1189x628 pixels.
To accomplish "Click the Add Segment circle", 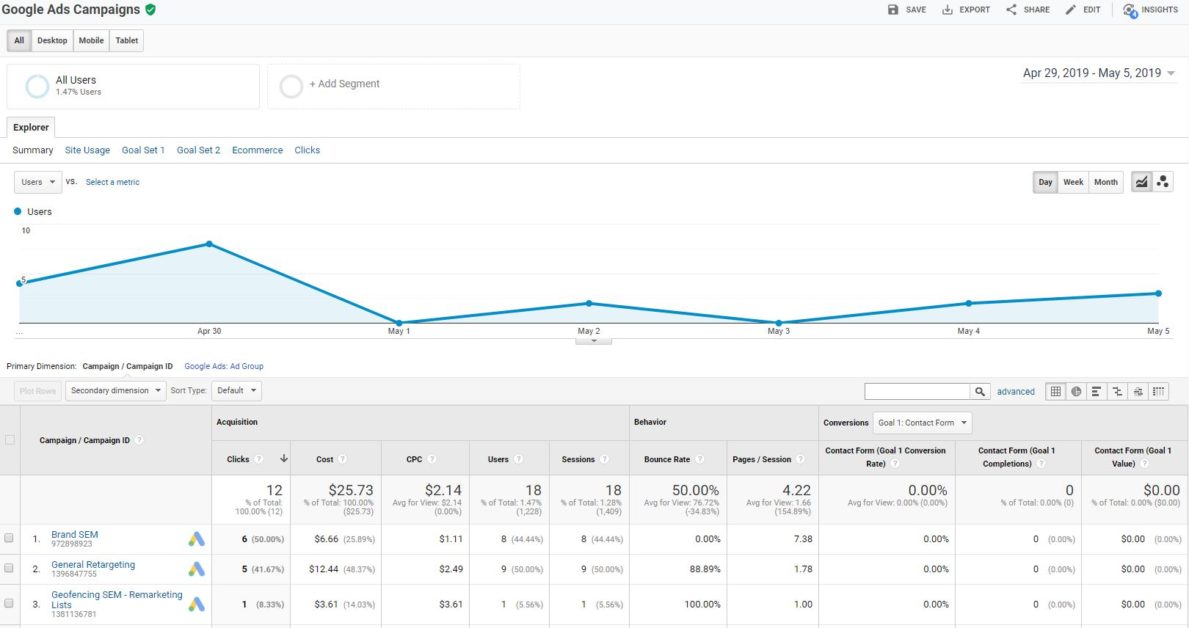I will pyautogui.click(x=291, y=86).
